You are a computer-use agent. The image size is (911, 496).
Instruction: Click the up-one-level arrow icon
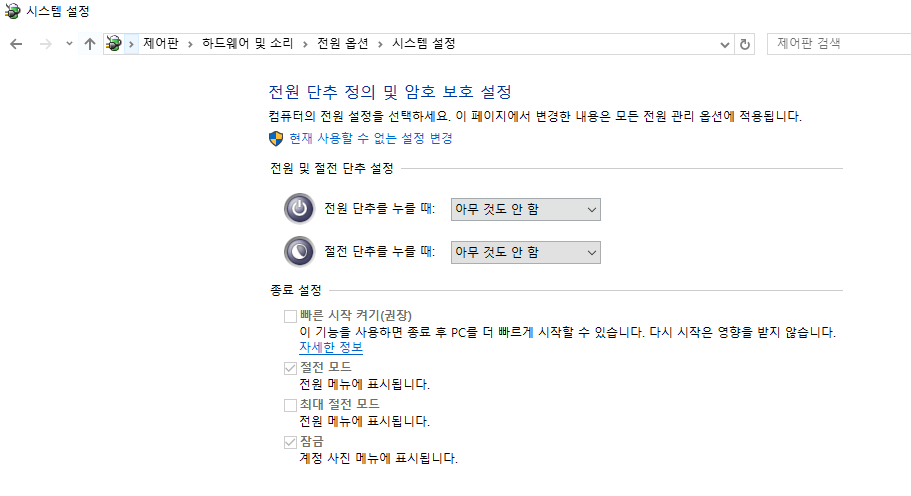[90, 44]
